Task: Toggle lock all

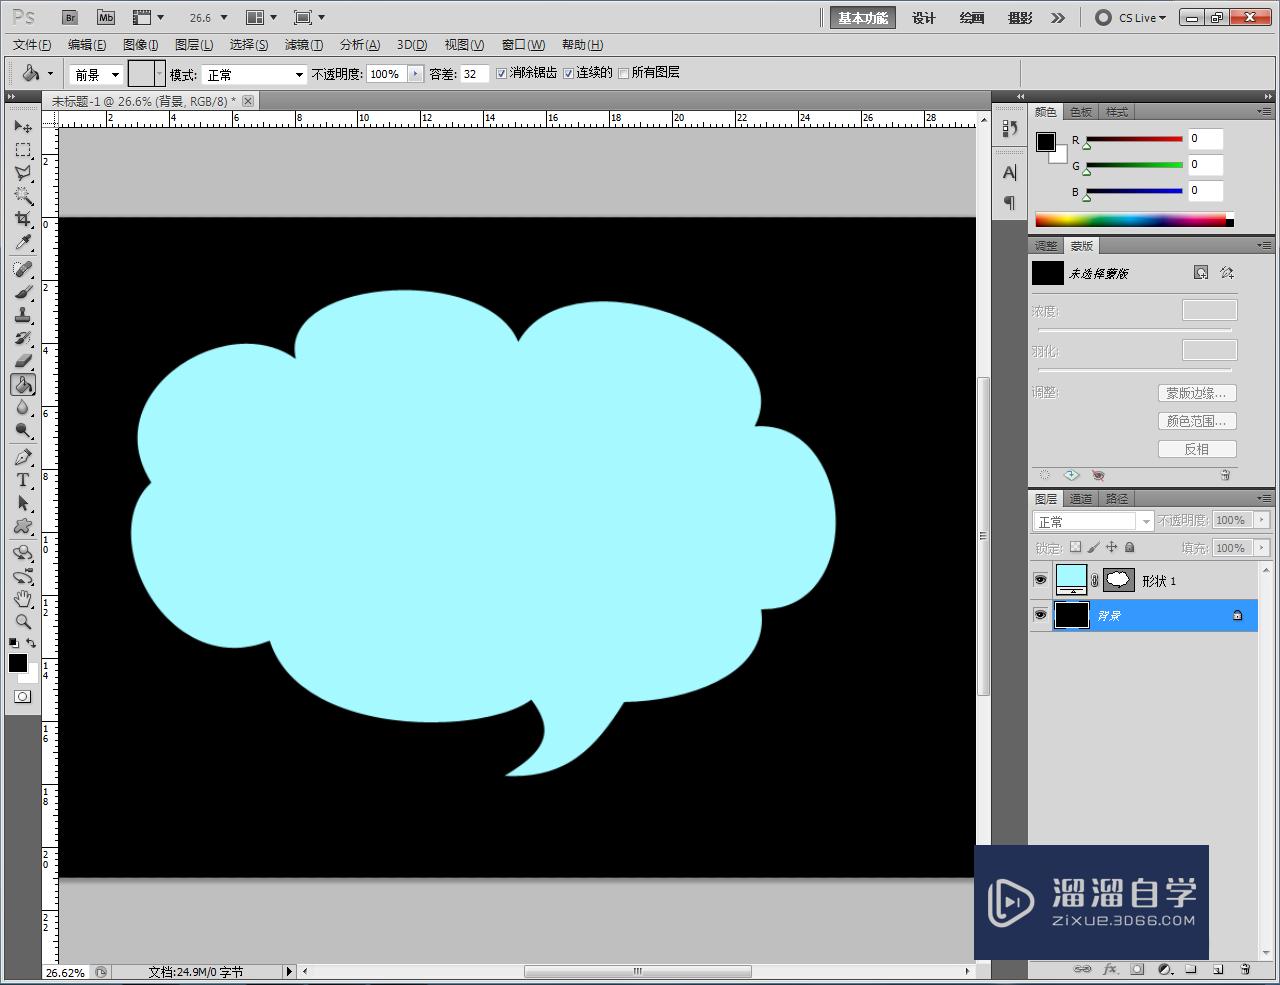Action: click(1129, 547)
